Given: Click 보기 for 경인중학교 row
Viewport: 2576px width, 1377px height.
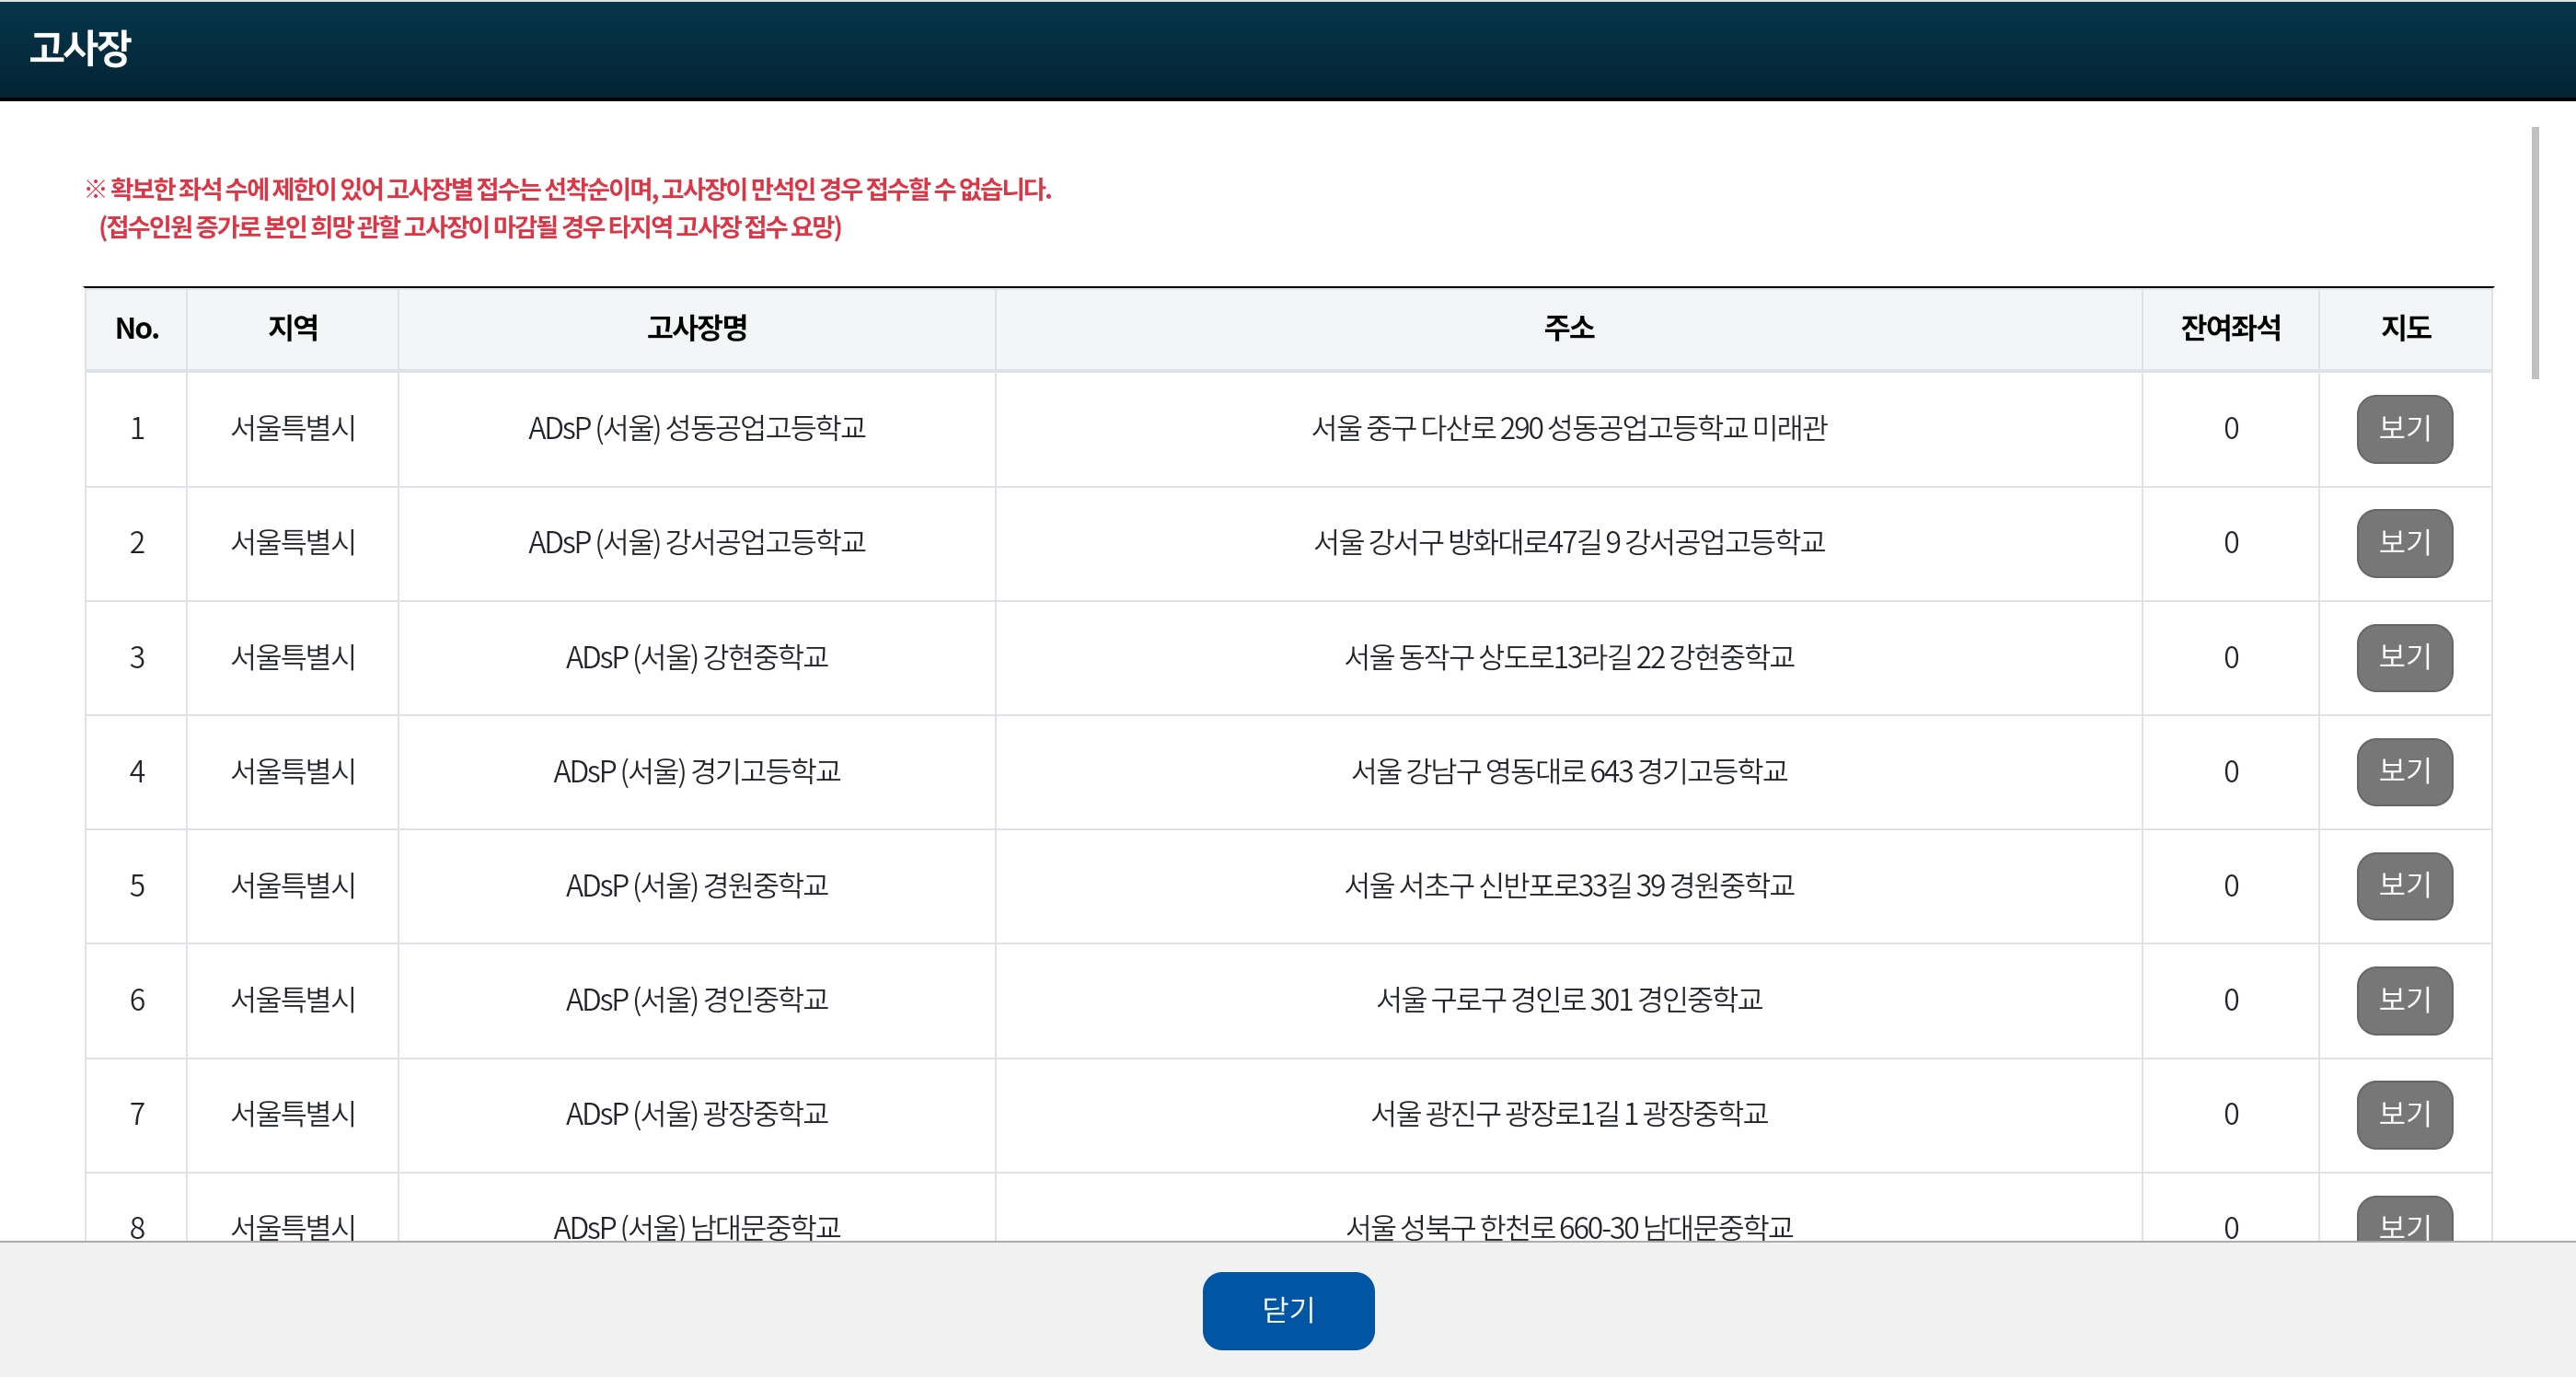Looking at the screenshot, I should pyautogui.click(x=2403, y=1000).
